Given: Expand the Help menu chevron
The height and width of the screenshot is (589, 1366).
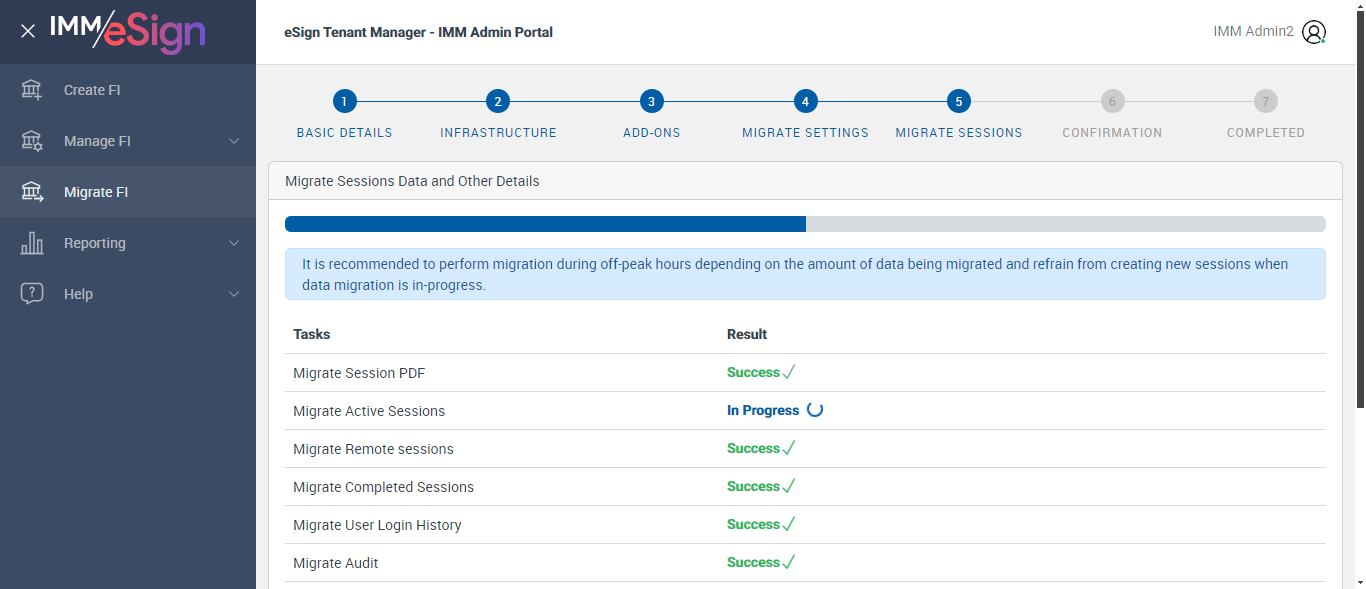Looking at the screenshot, I should click(x=234, y=294).
